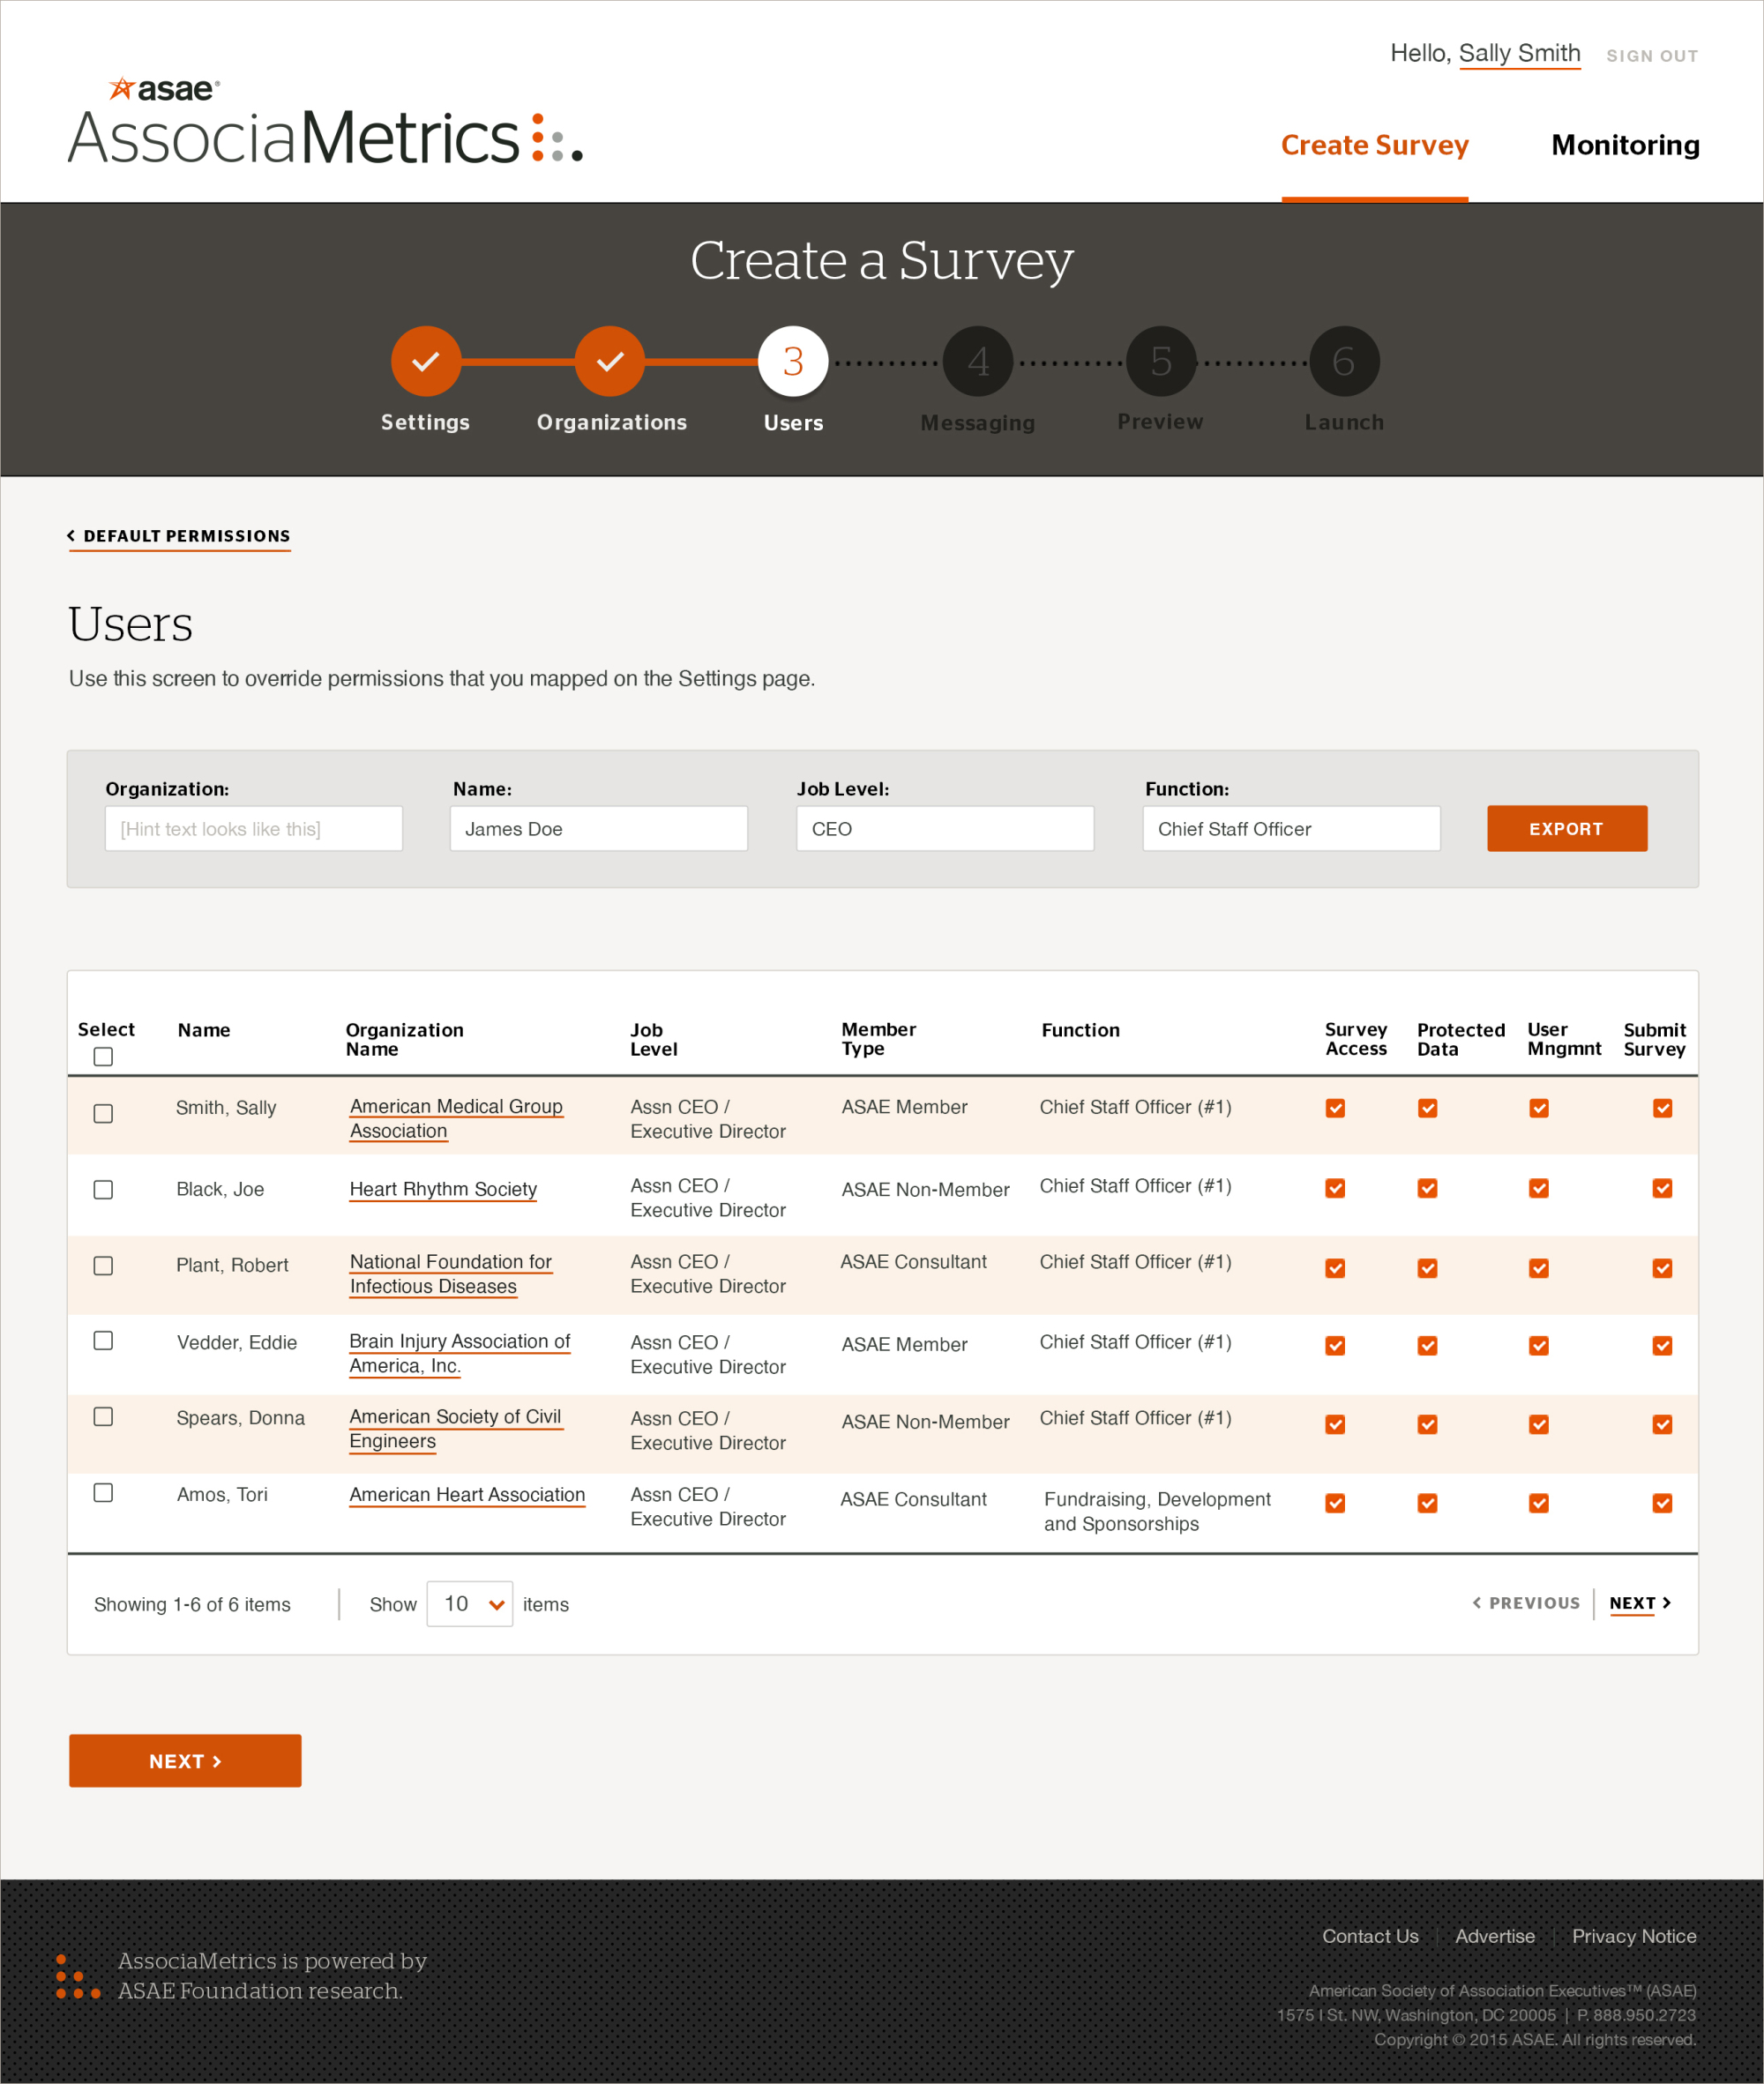Go to Messaging step label
Image resolution: width=1764 pixels, height=2084 pixels.
(x=978, y=423)
